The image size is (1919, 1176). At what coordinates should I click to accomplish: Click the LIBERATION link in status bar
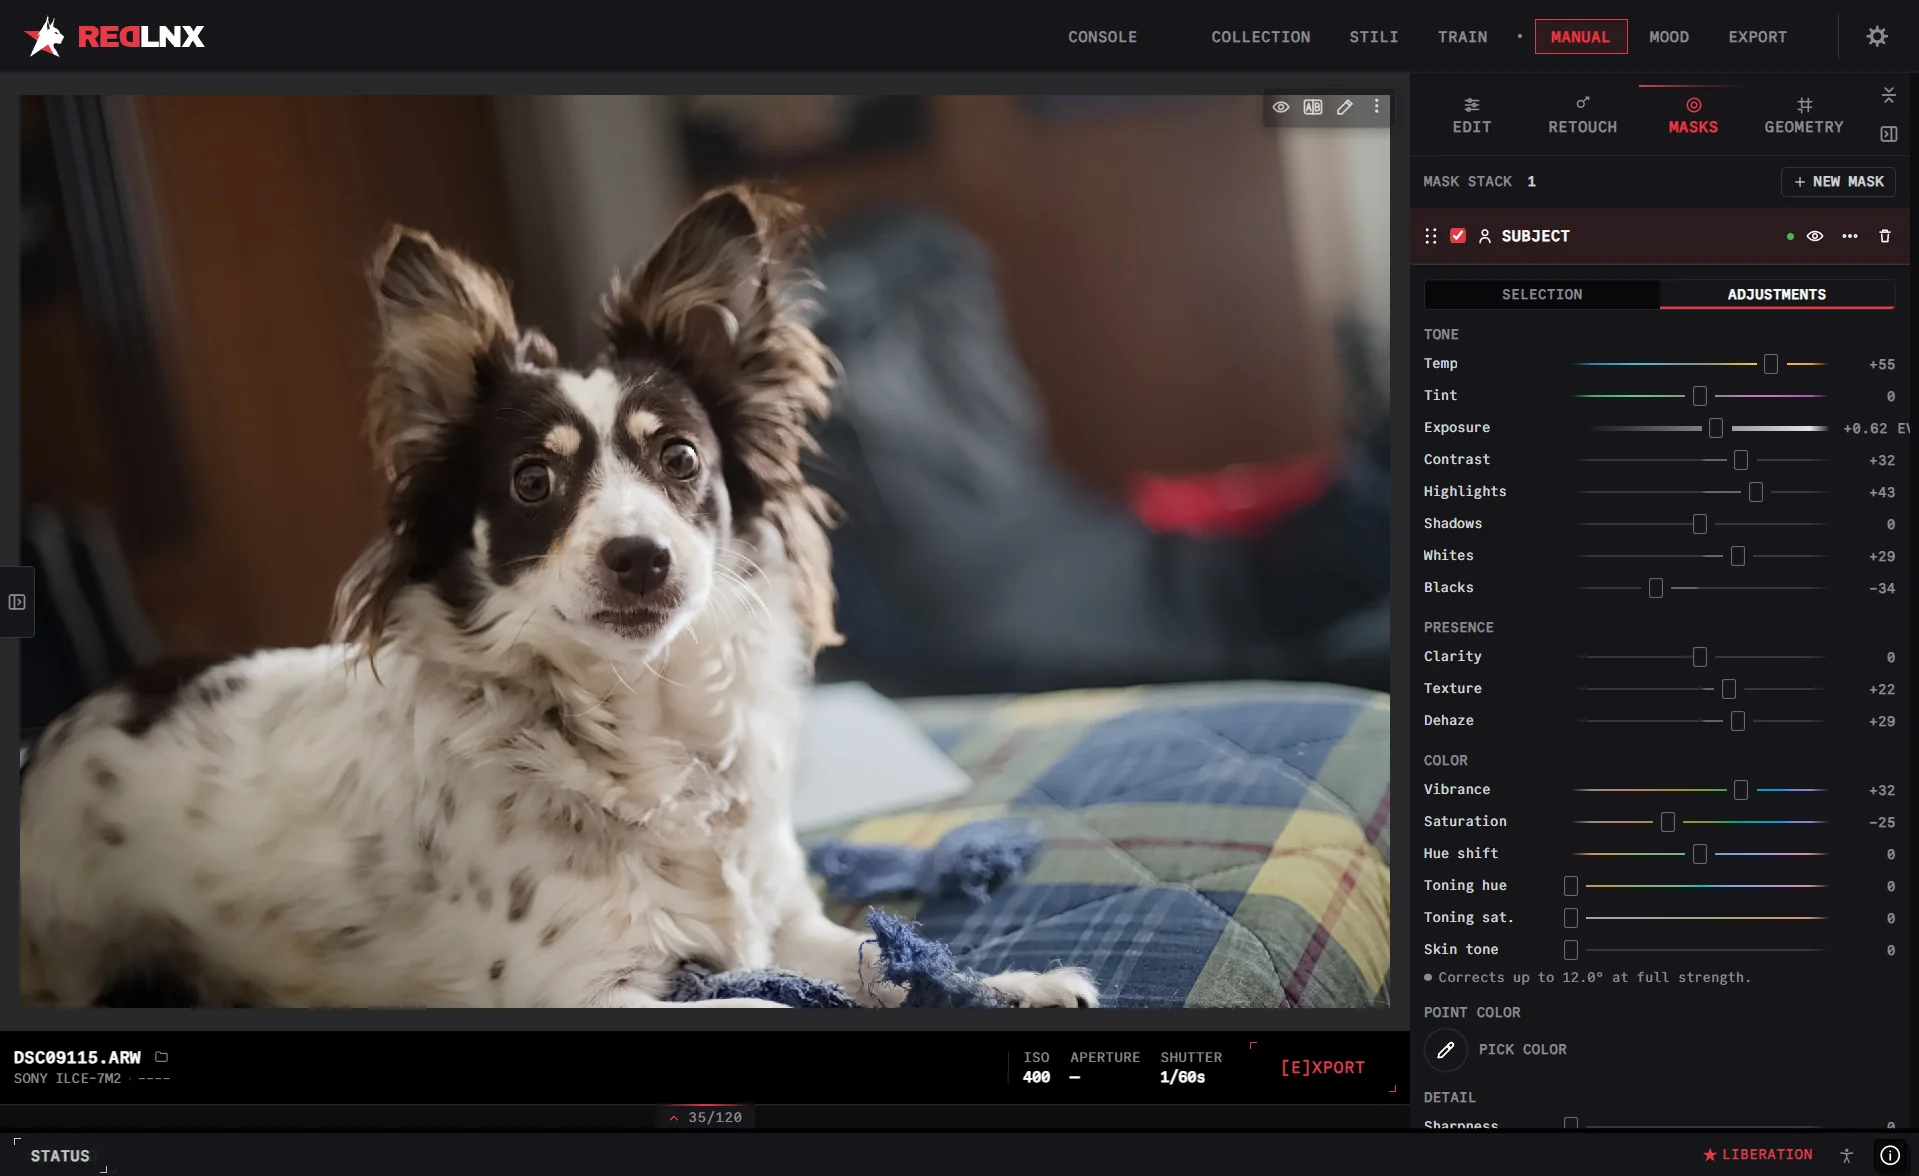tap(1758, 1155)
